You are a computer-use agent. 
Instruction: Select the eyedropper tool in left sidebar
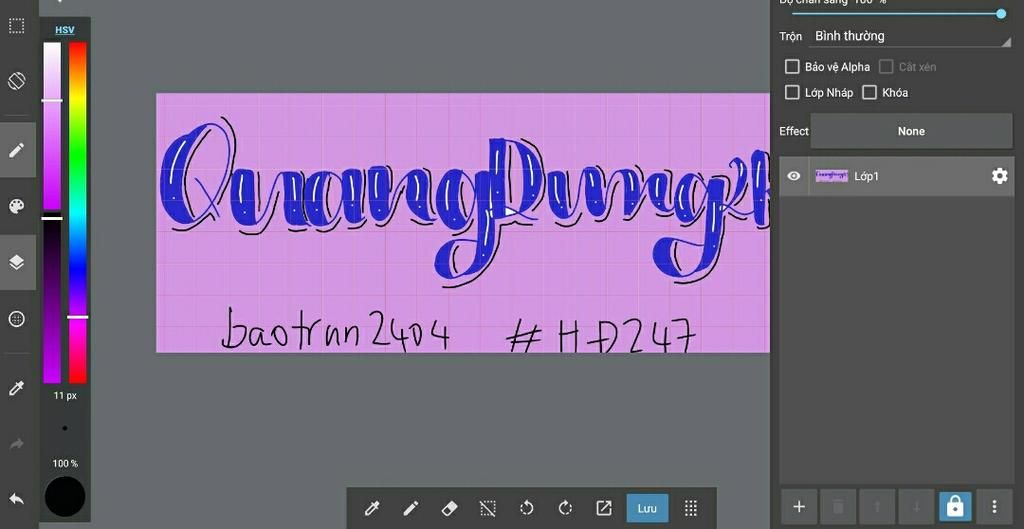click(x=16, y=389)
